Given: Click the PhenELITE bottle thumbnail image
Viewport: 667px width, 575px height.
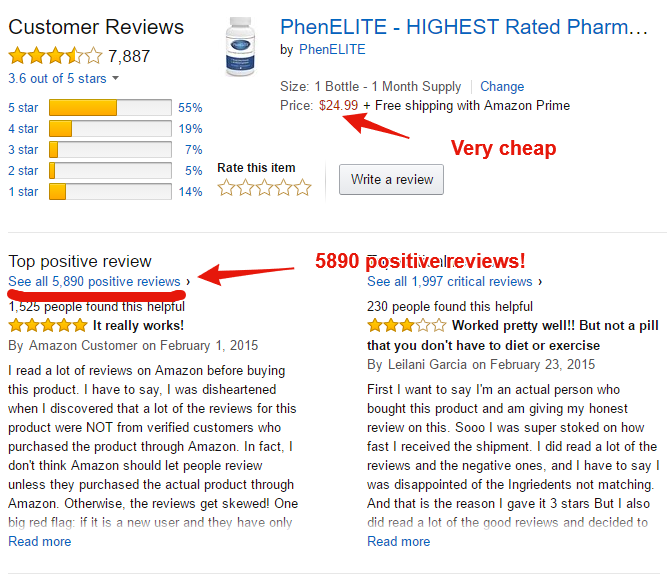Looking at the screenshot, I should (240, 47).
